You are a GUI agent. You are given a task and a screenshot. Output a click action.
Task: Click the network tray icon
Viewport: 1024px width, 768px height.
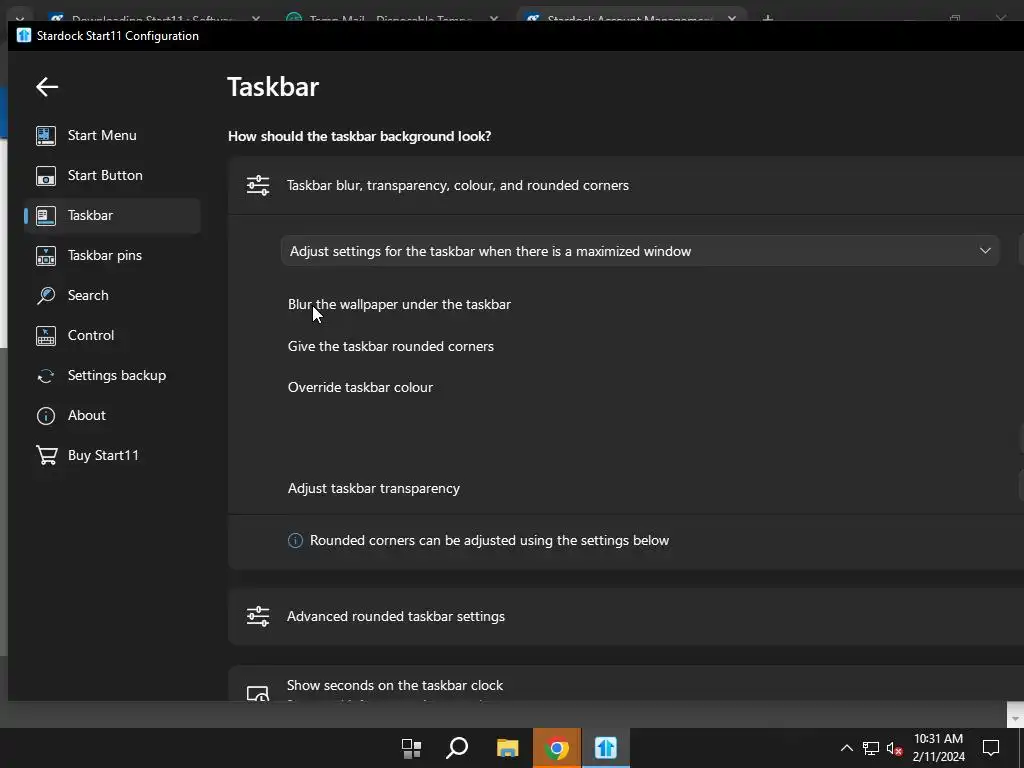(871, 748)
